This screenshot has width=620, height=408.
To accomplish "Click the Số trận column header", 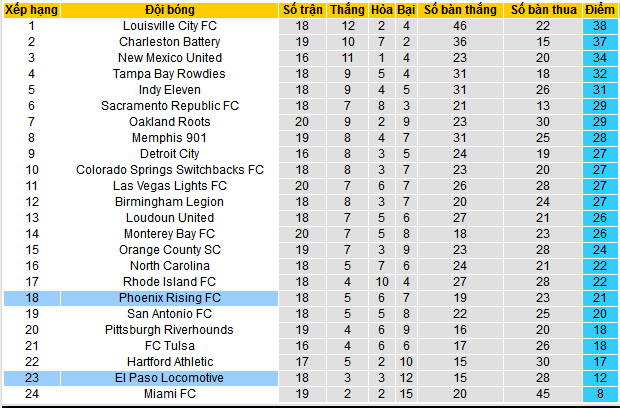I will point(302,10).
